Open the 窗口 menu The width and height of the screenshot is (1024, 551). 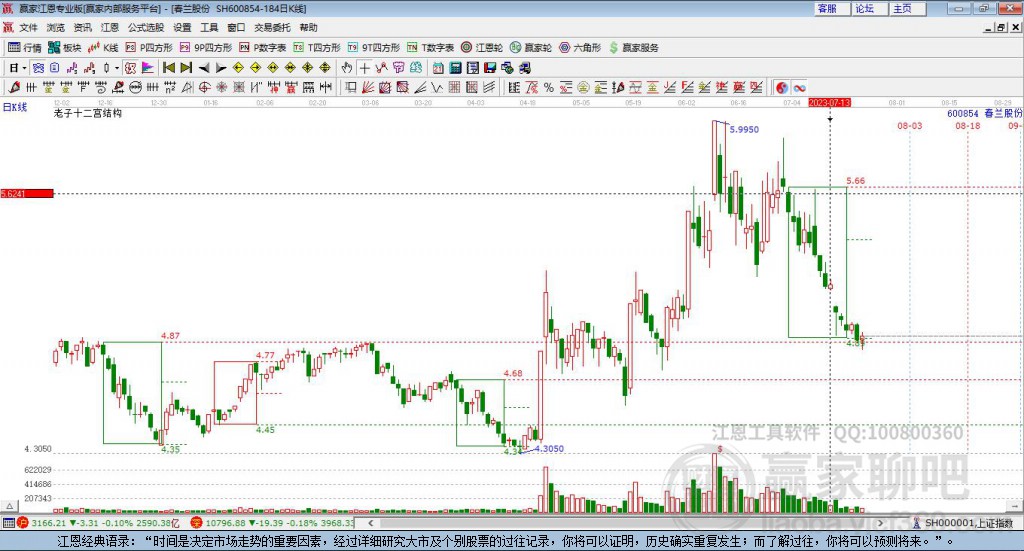(236, 27)
